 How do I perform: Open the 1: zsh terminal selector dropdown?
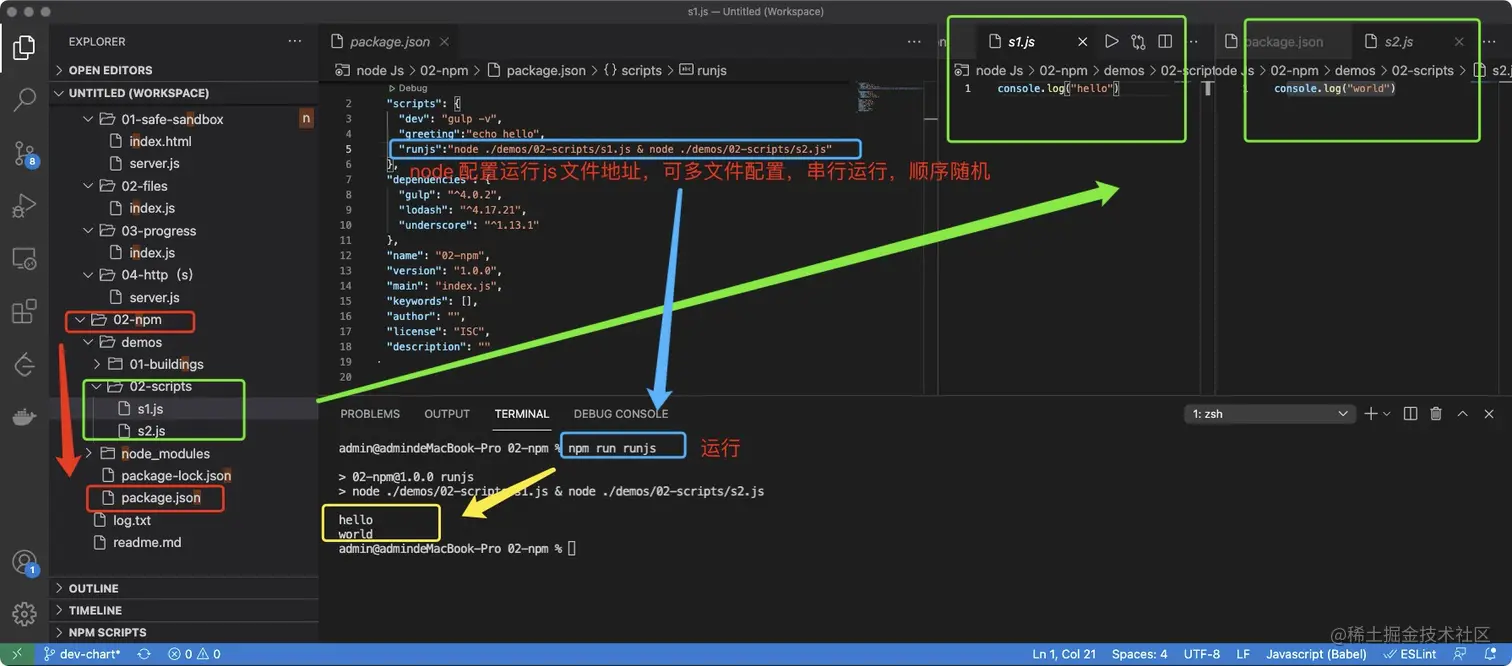pos(1270,413)
